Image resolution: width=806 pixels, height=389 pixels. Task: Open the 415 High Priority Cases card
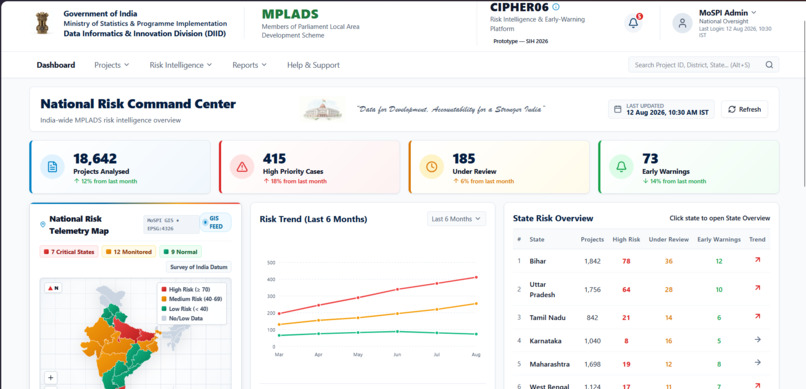point(309,167)
